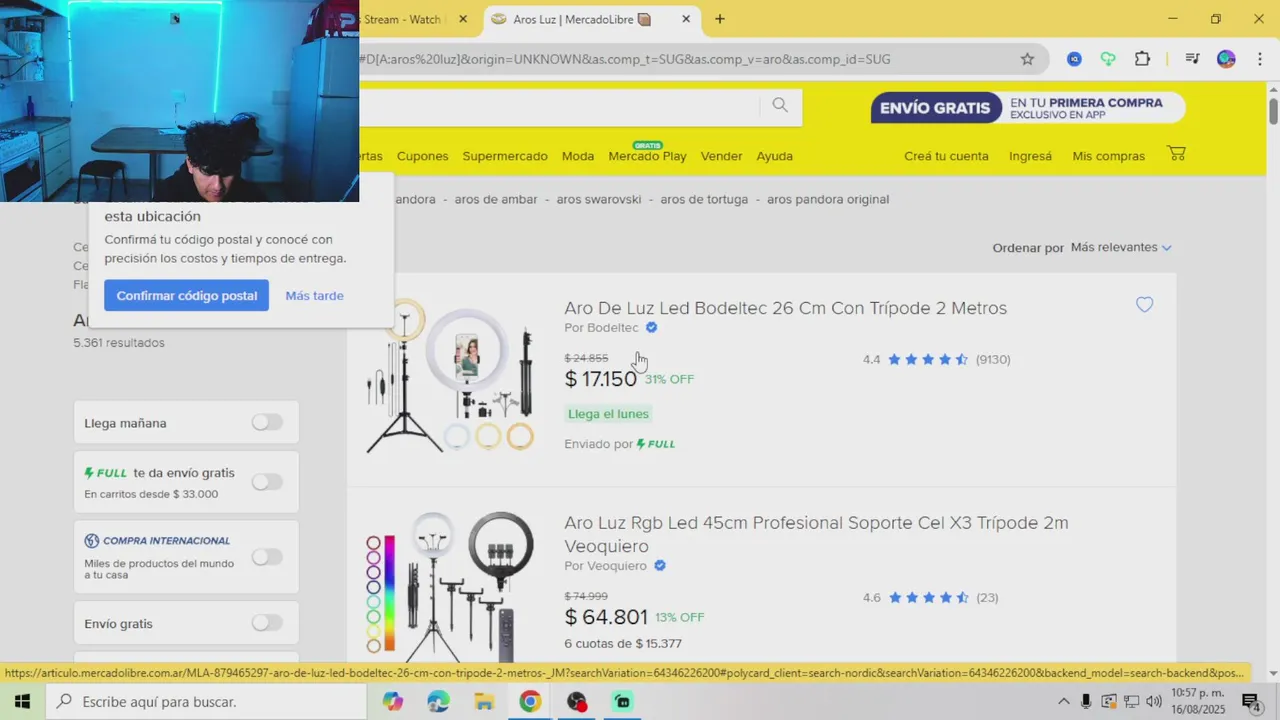Screen dimensions: 1280x720
Task: Open Windows Start menu
Action: click(x=22, y=702)
